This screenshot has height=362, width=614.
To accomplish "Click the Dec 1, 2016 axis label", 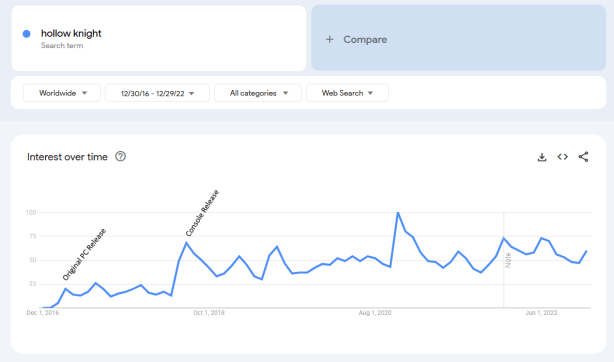I will click(x=43, y=313).
